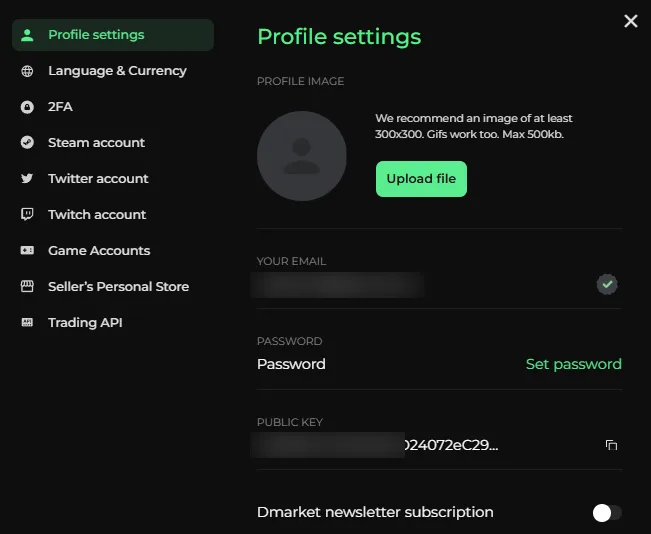Click 'Dmarket newsletter subscription' text
Image resolution: width=651 pixels, height=534 pixels.
[x=375, y=512]
